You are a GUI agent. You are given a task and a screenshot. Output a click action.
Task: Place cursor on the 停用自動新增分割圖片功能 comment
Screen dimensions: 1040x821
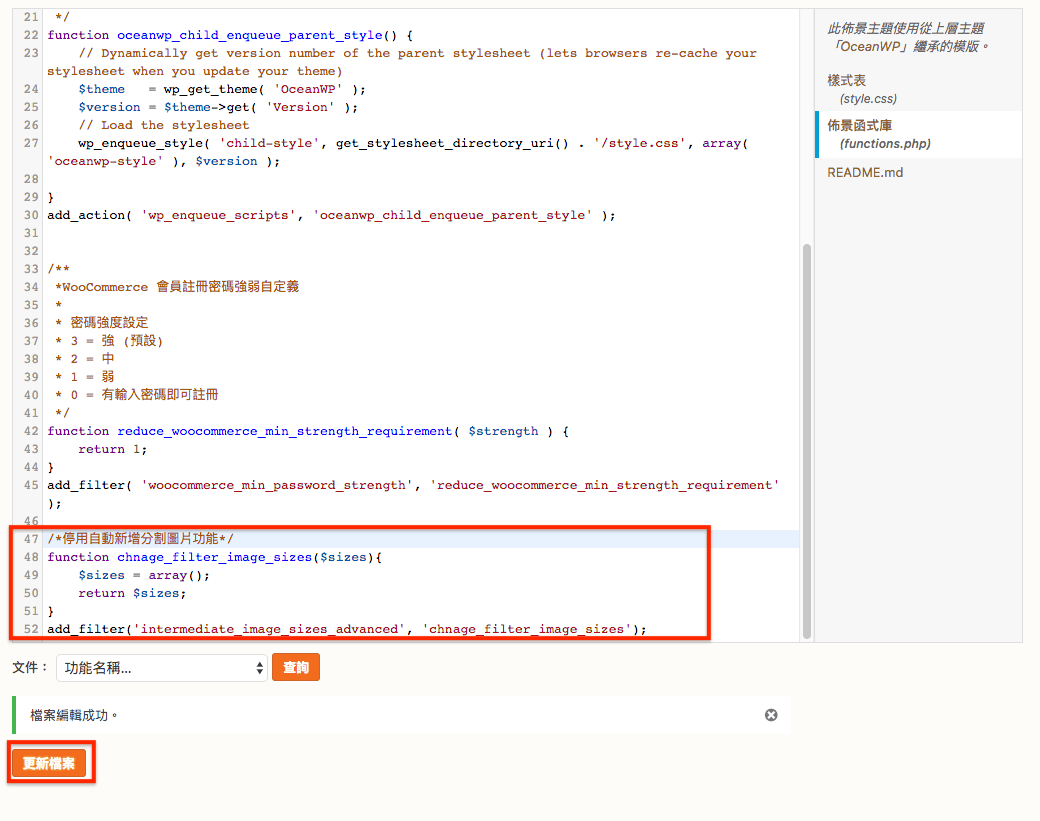click(140, 539)
